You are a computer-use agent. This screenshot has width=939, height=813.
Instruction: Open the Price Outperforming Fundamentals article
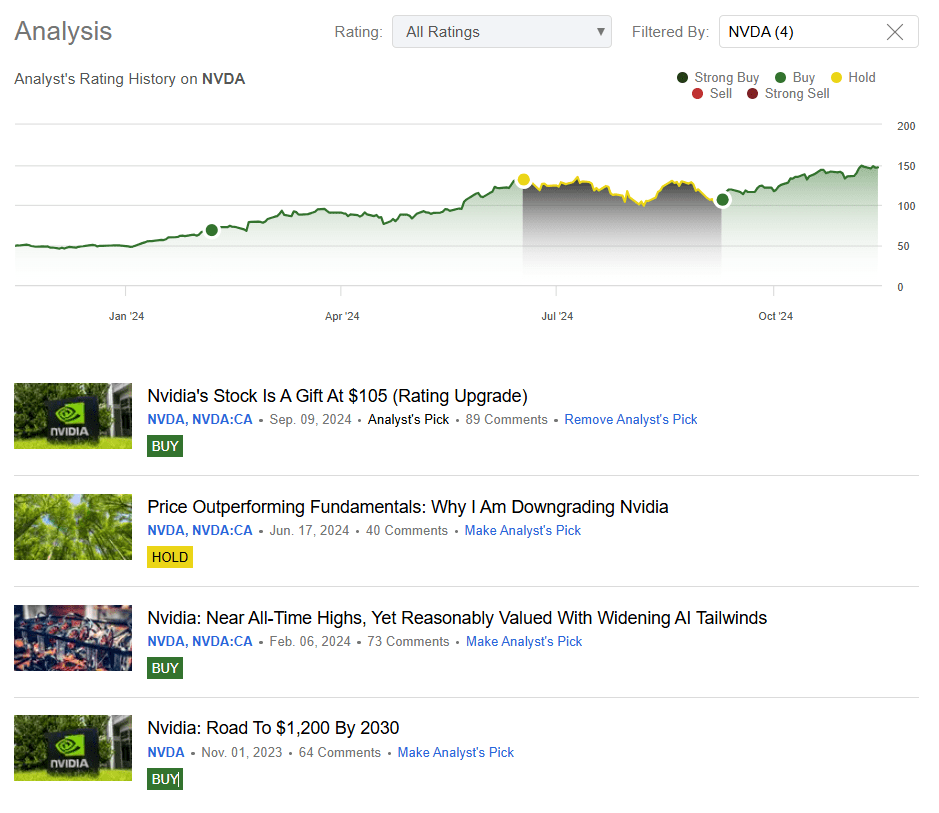407,507
